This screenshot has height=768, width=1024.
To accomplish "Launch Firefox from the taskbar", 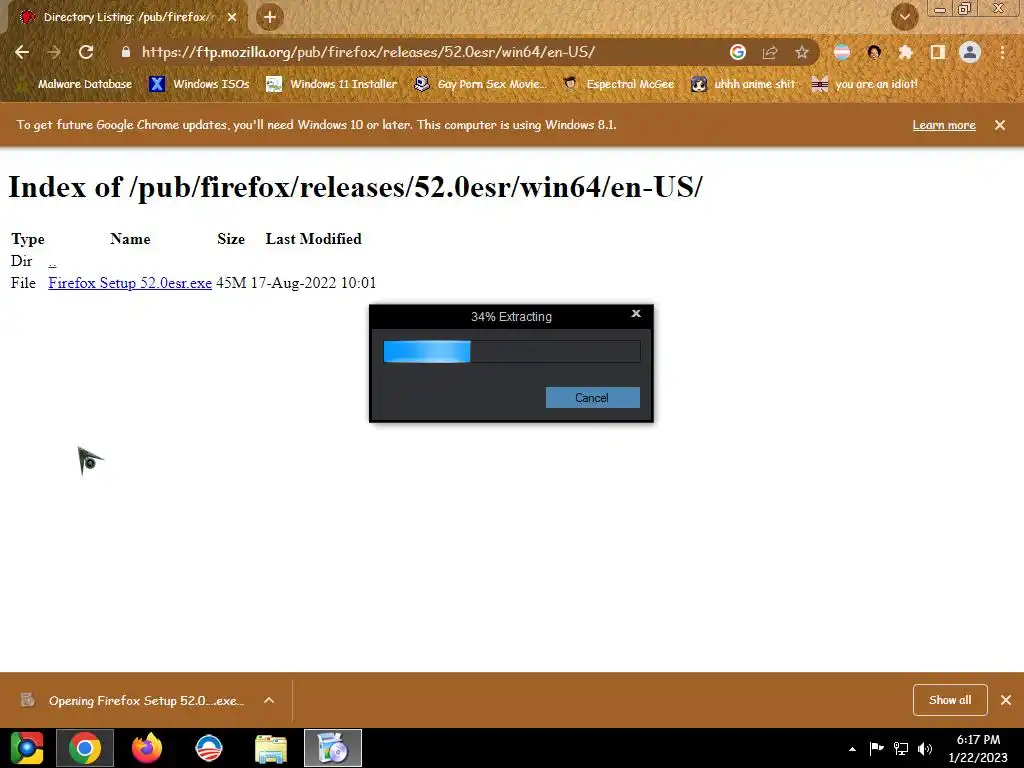I will click(147, 748).
